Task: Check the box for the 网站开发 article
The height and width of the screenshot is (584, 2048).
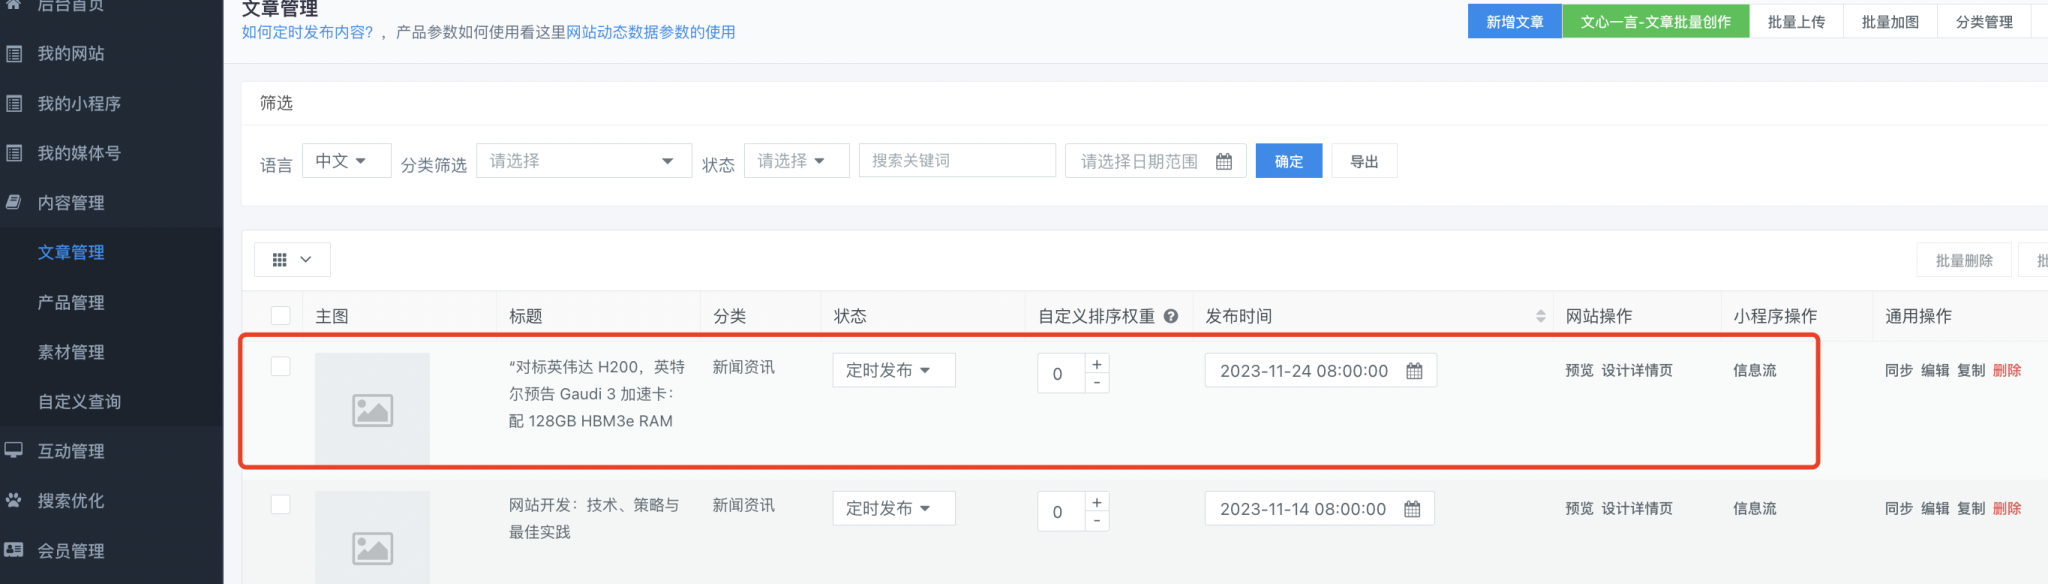Action: (x=281, y=505)
